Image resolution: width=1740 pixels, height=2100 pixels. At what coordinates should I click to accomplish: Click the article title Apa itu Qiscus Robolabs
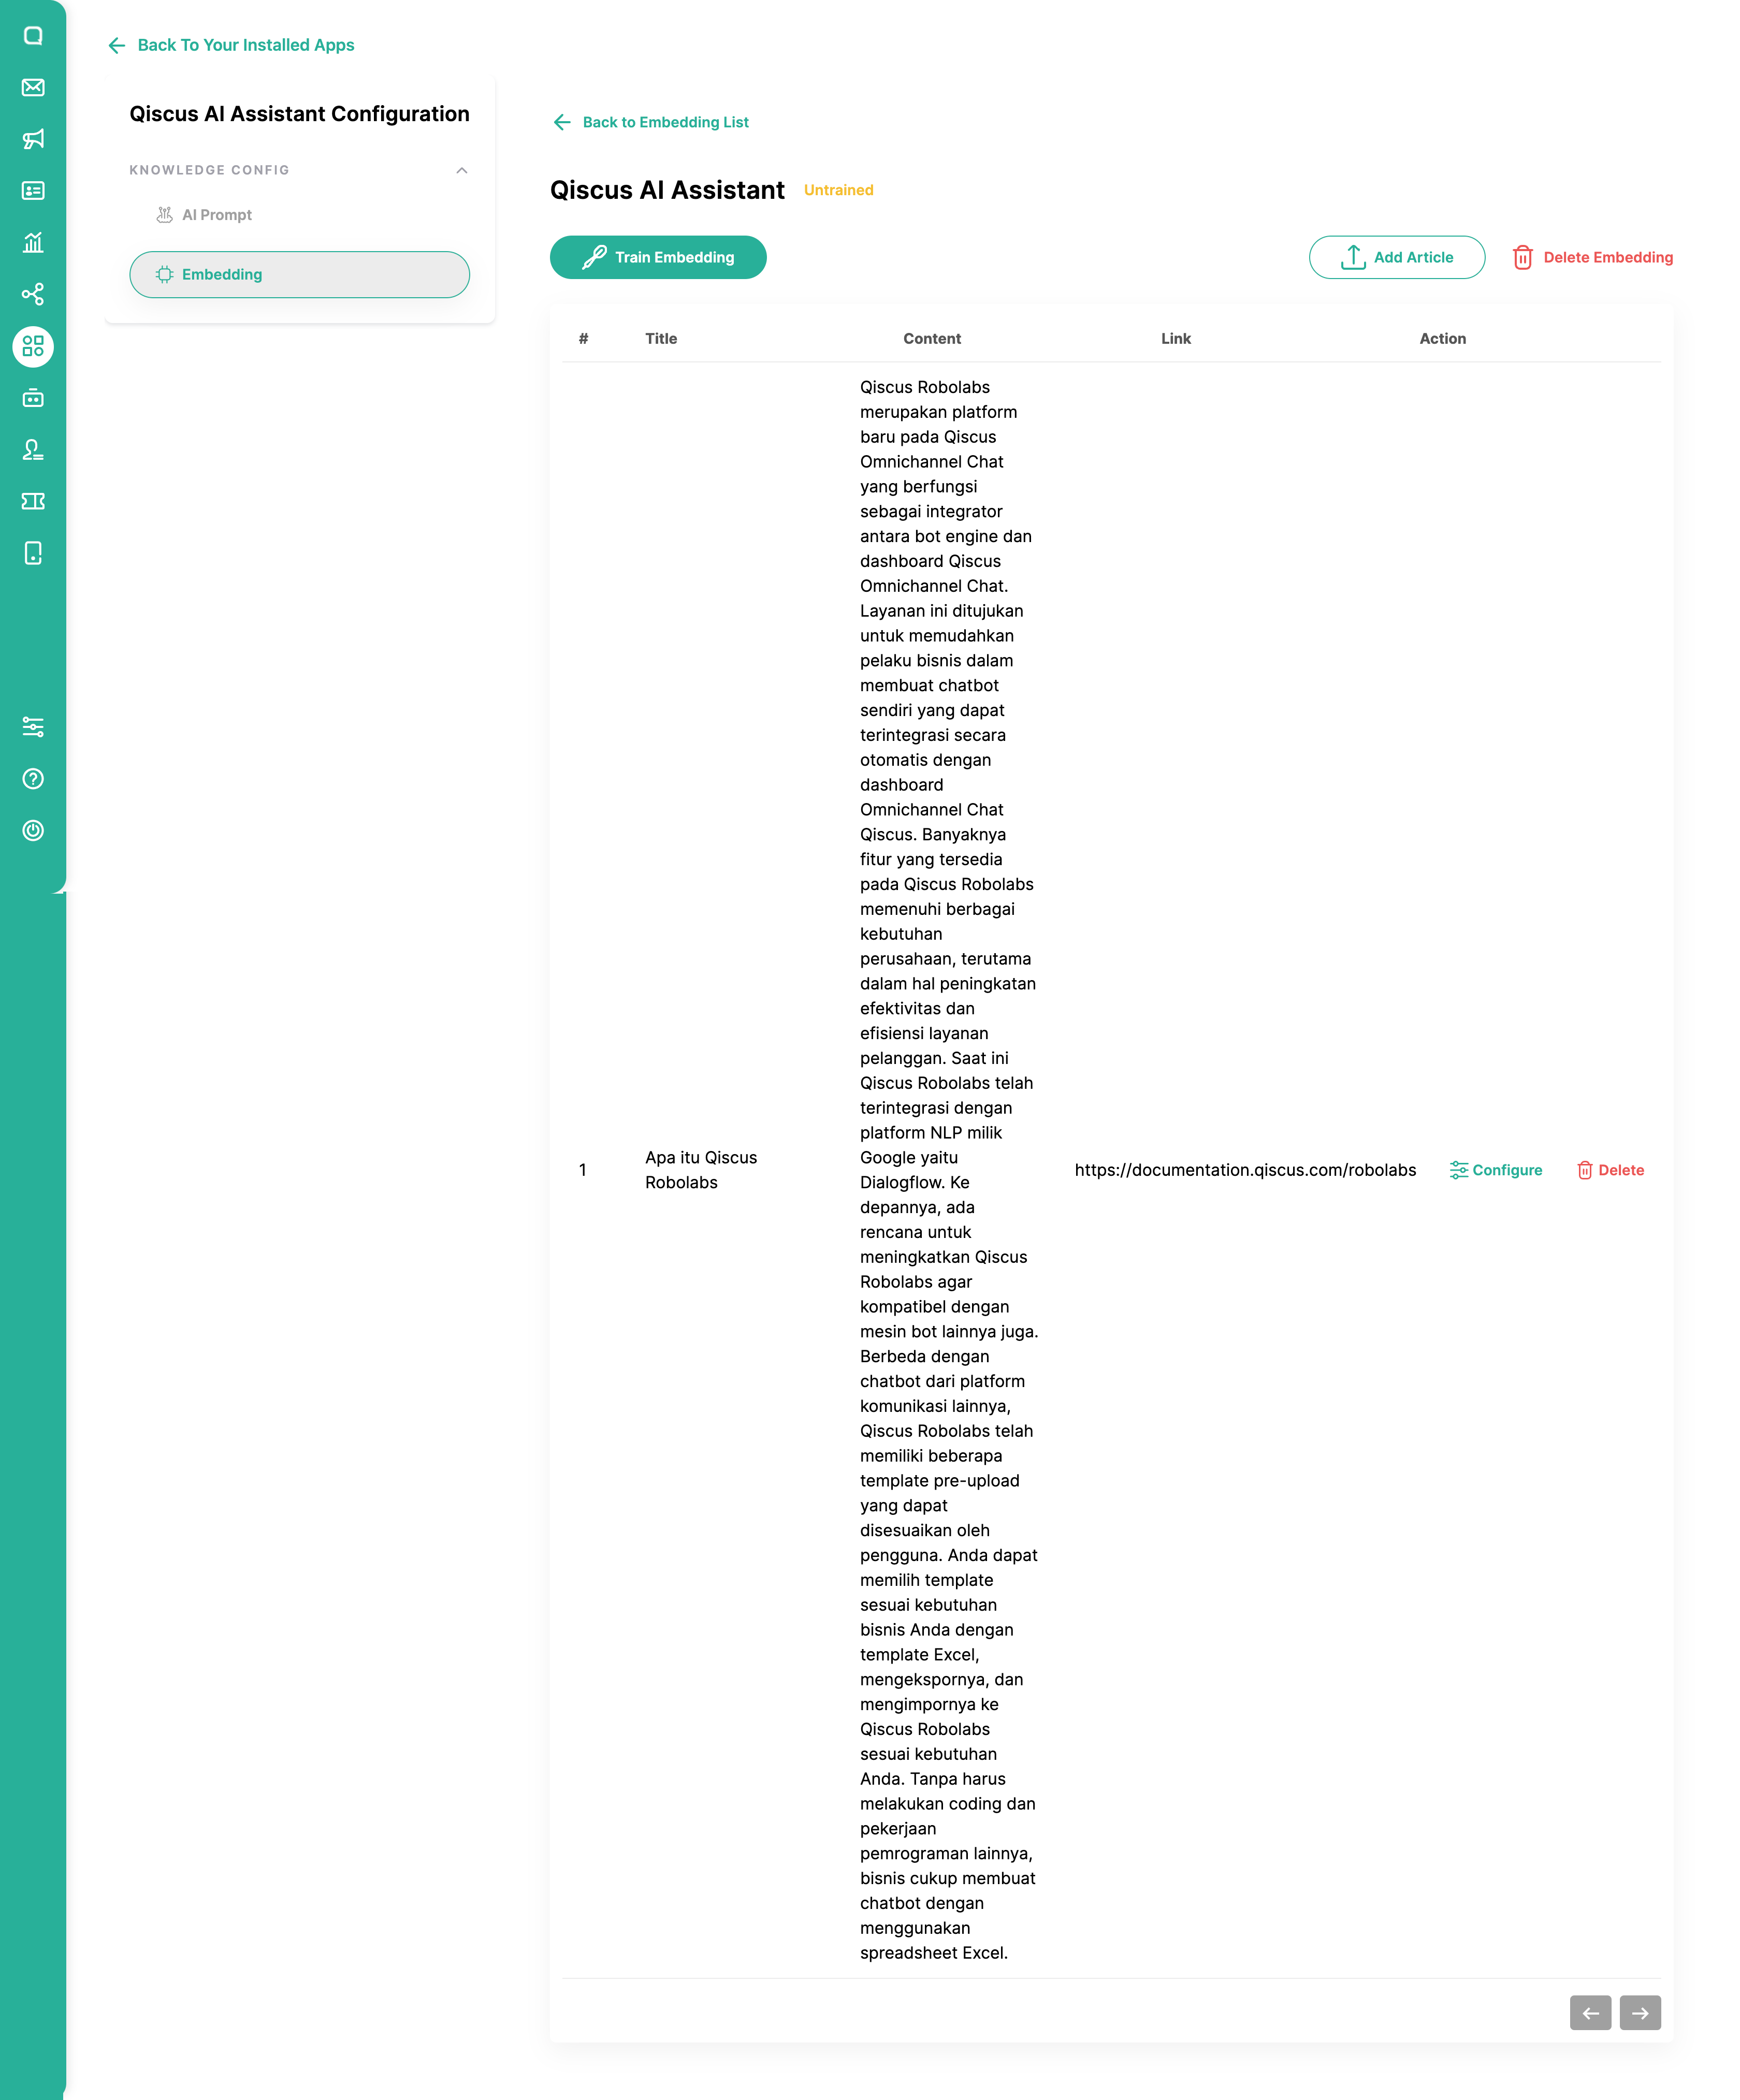(701, 1170)
